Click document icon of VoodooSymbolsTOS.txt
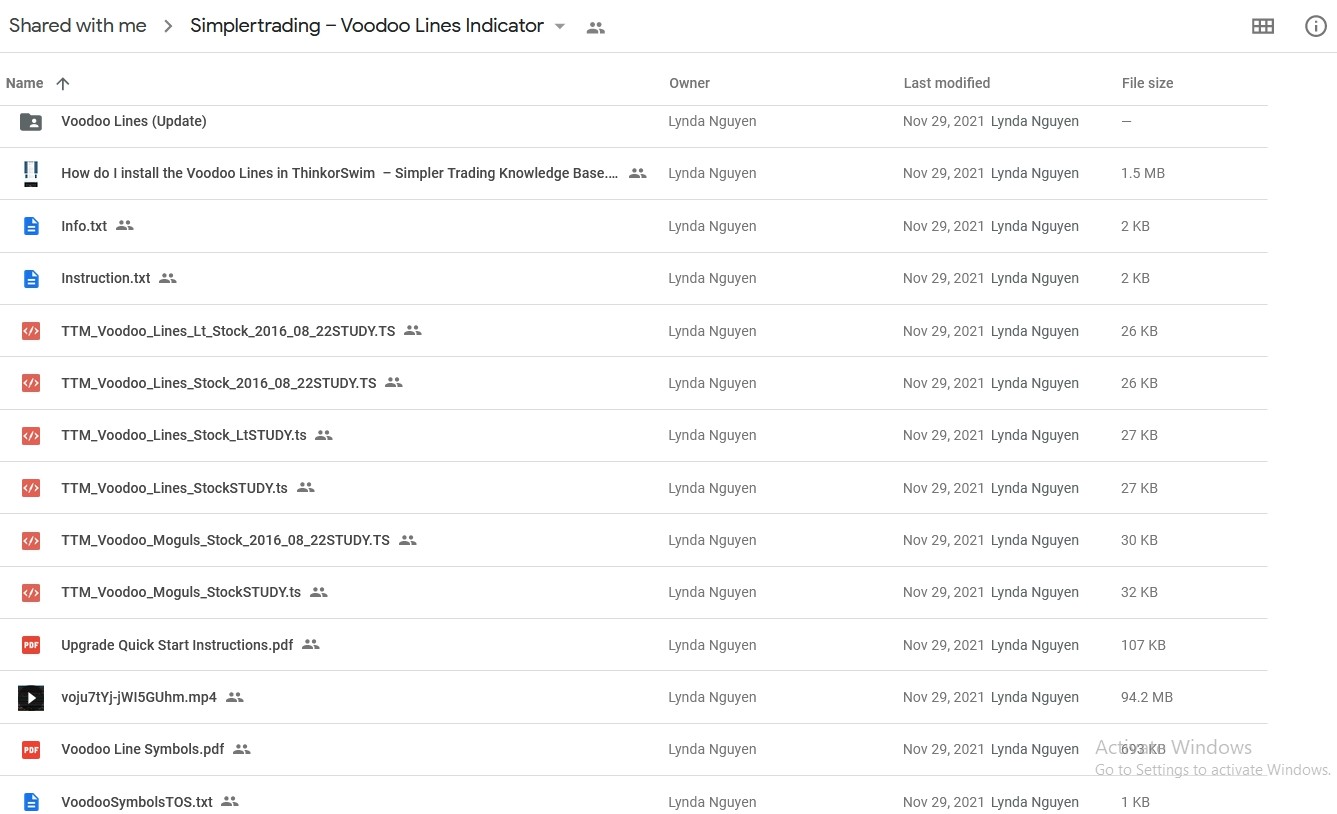Image resolution: width=1337 pixels, height=814 pixels. (x=31, y=802)
